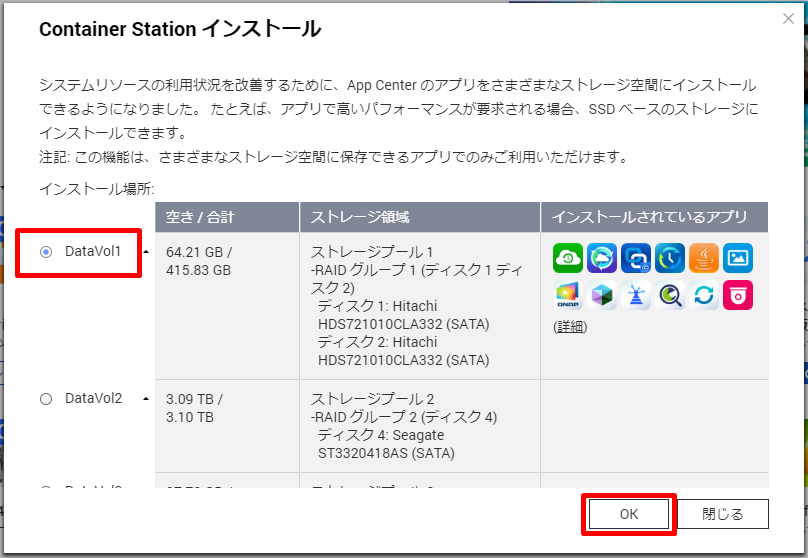Click the pink surveillance camera app icon

[x=738, y=295]
